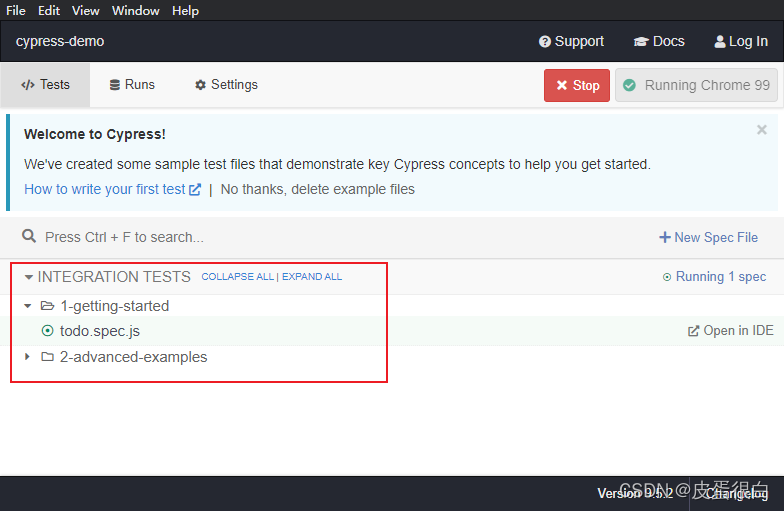Open the Docs link

coord(659,41)
